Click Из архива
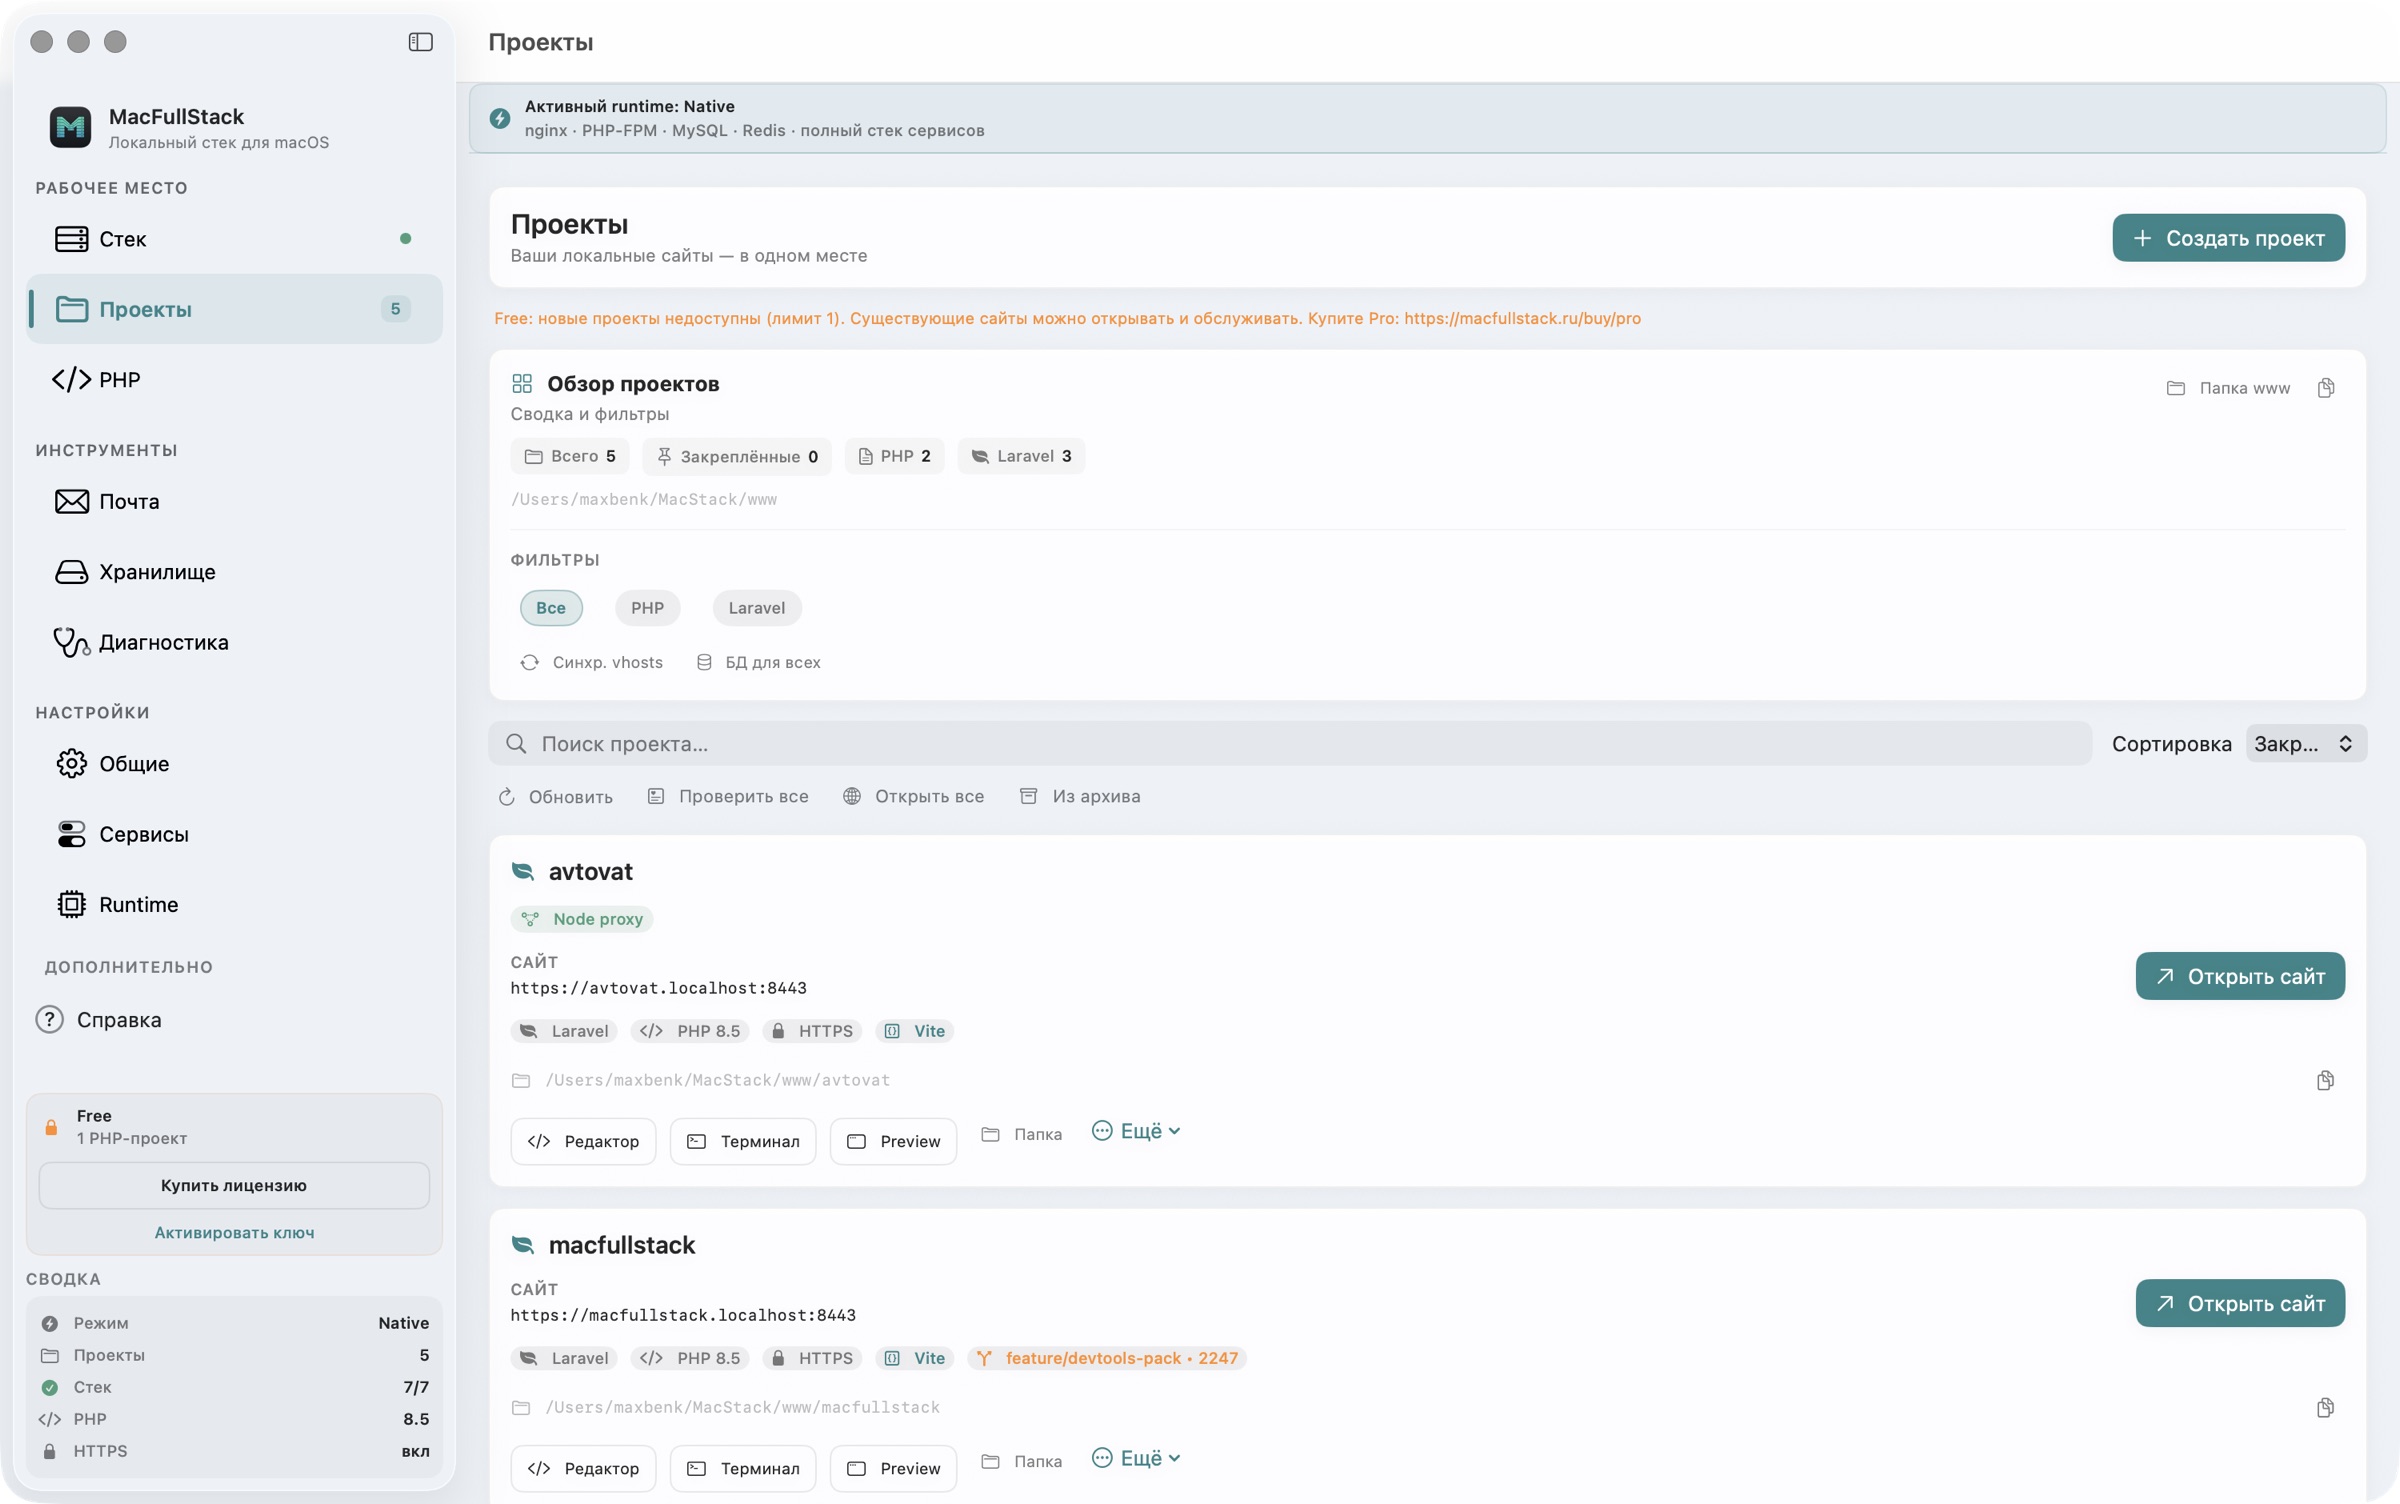Image resolution: width=2400 pixels, height=1504 pixels. click(x=1080, y=797)
